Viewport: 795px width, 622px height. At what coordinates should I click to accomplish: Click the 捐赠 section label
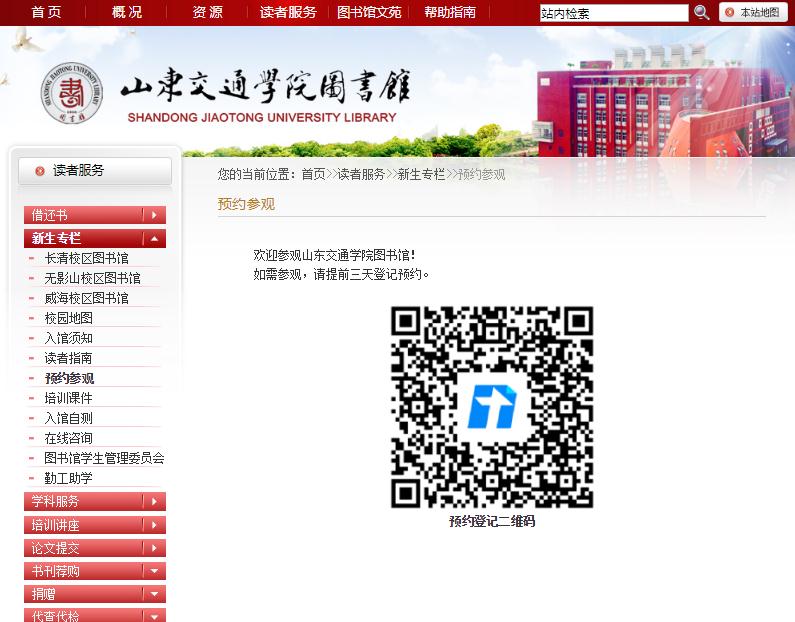[x=44, y=594]
